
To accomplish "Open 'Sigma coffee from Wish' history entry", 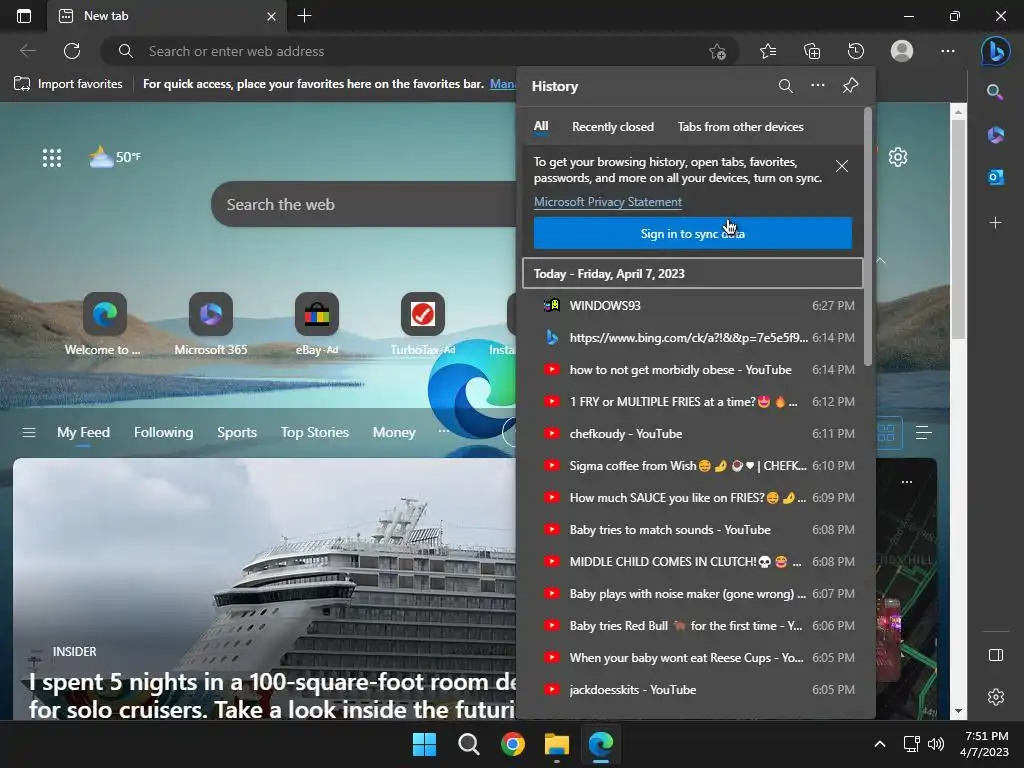I will (x=692, y=466).
